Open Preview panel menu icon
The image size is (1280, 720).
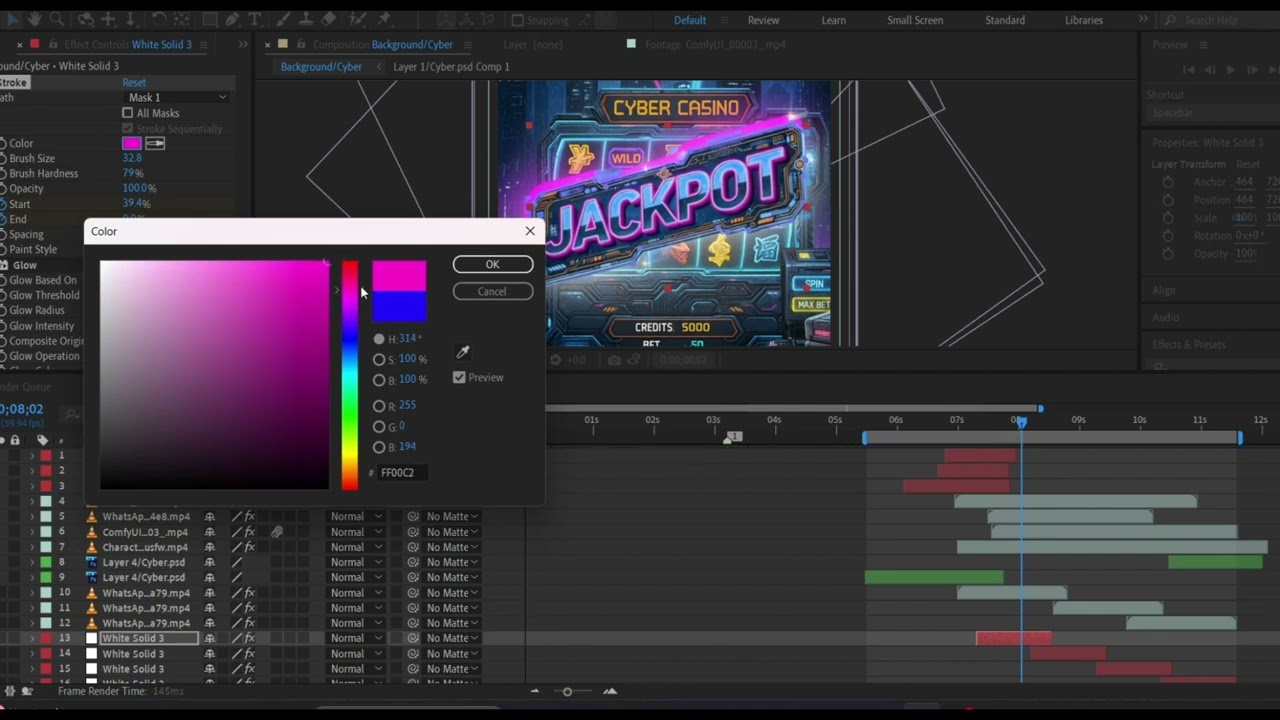(1203, 45)
